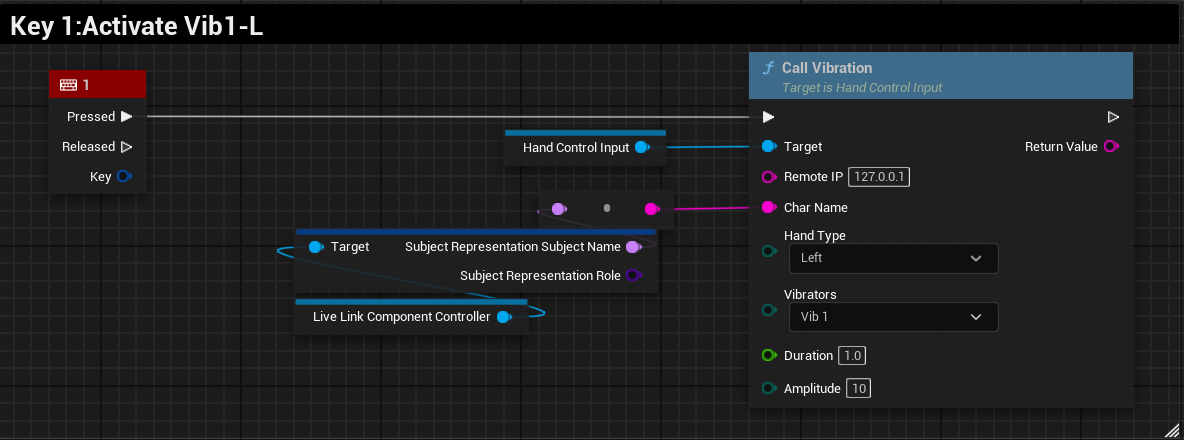The height and width of the screenshot is (440, 1184).
Task: Click the keyboard icon on the 1 node
Action: click(68, 85)
